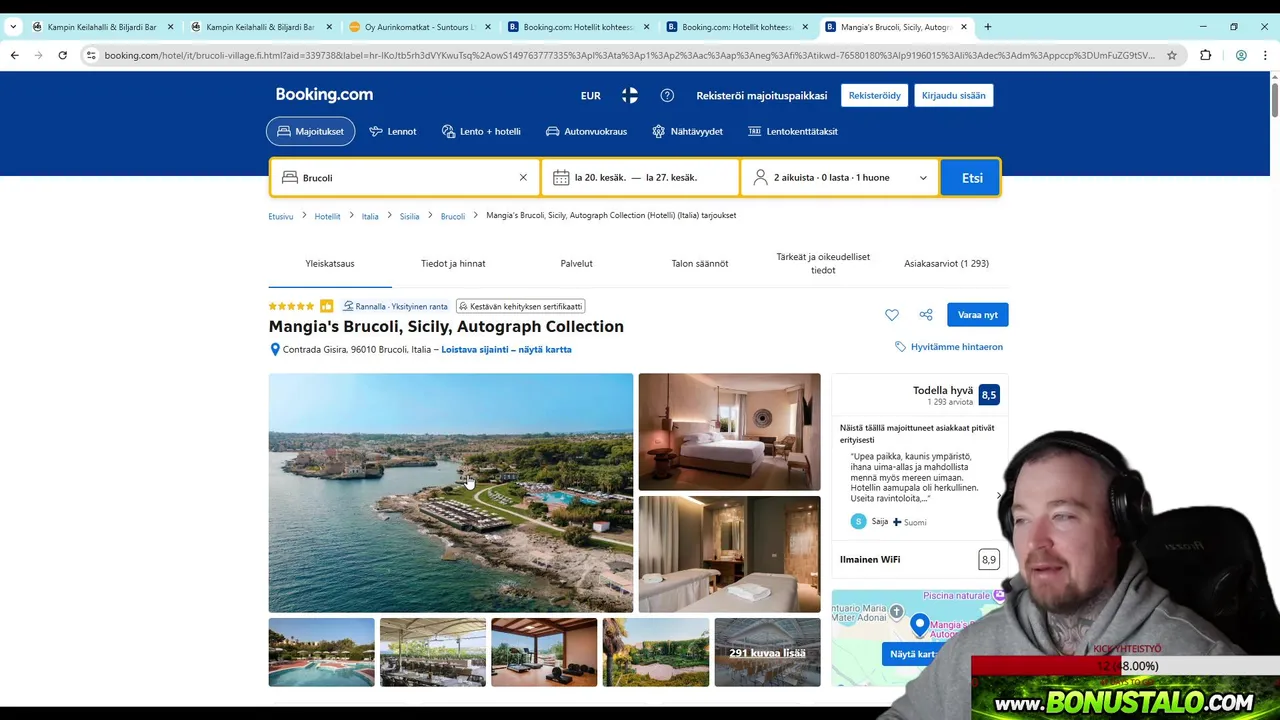Screen dimensions: 1280x720
Task: Click Hotellit breadcrumb link
Action: (327, 216)
